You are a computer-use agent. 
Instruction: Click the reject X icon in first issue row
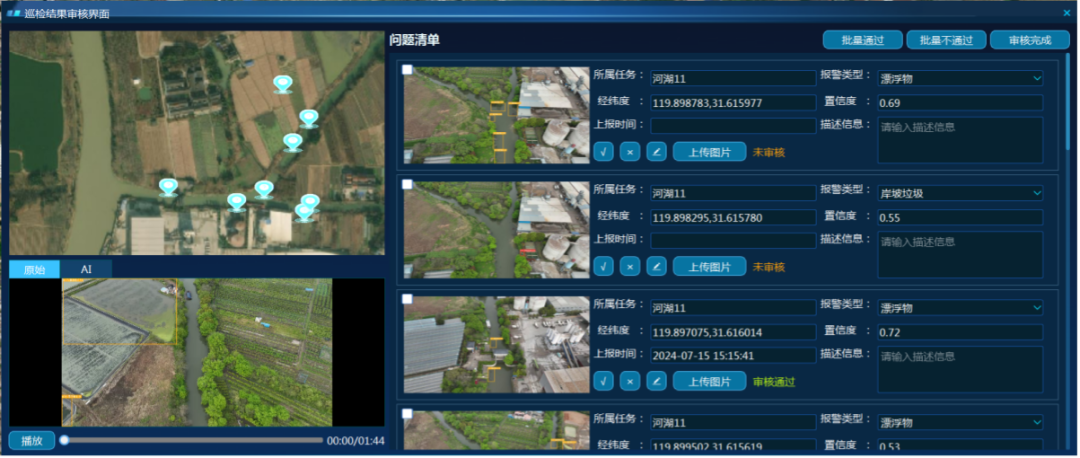(629, 152)
